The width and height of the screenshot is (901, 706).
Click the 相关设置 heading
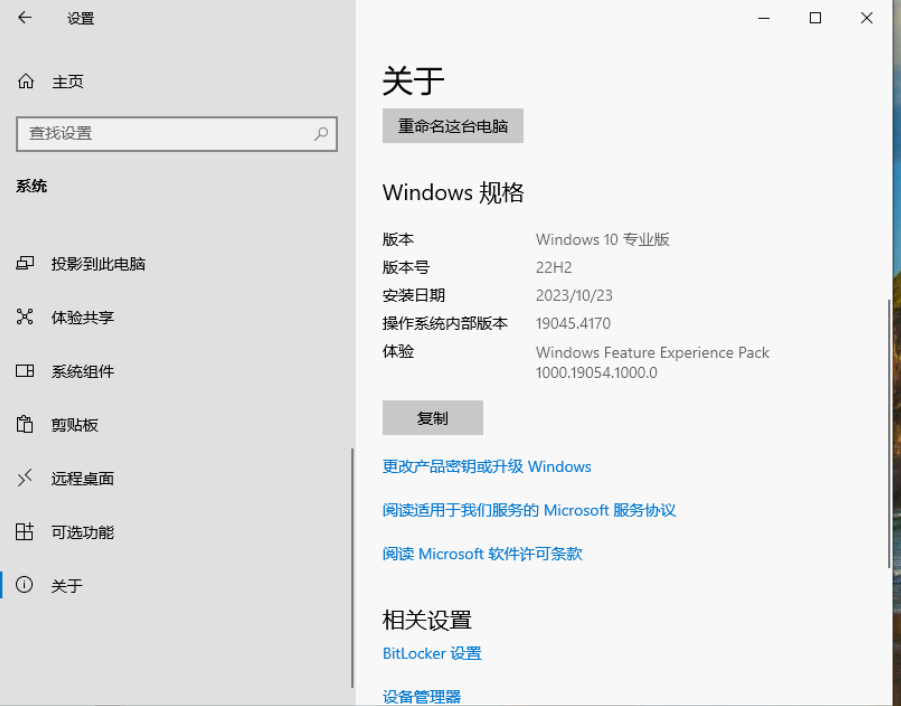point(427,620)
